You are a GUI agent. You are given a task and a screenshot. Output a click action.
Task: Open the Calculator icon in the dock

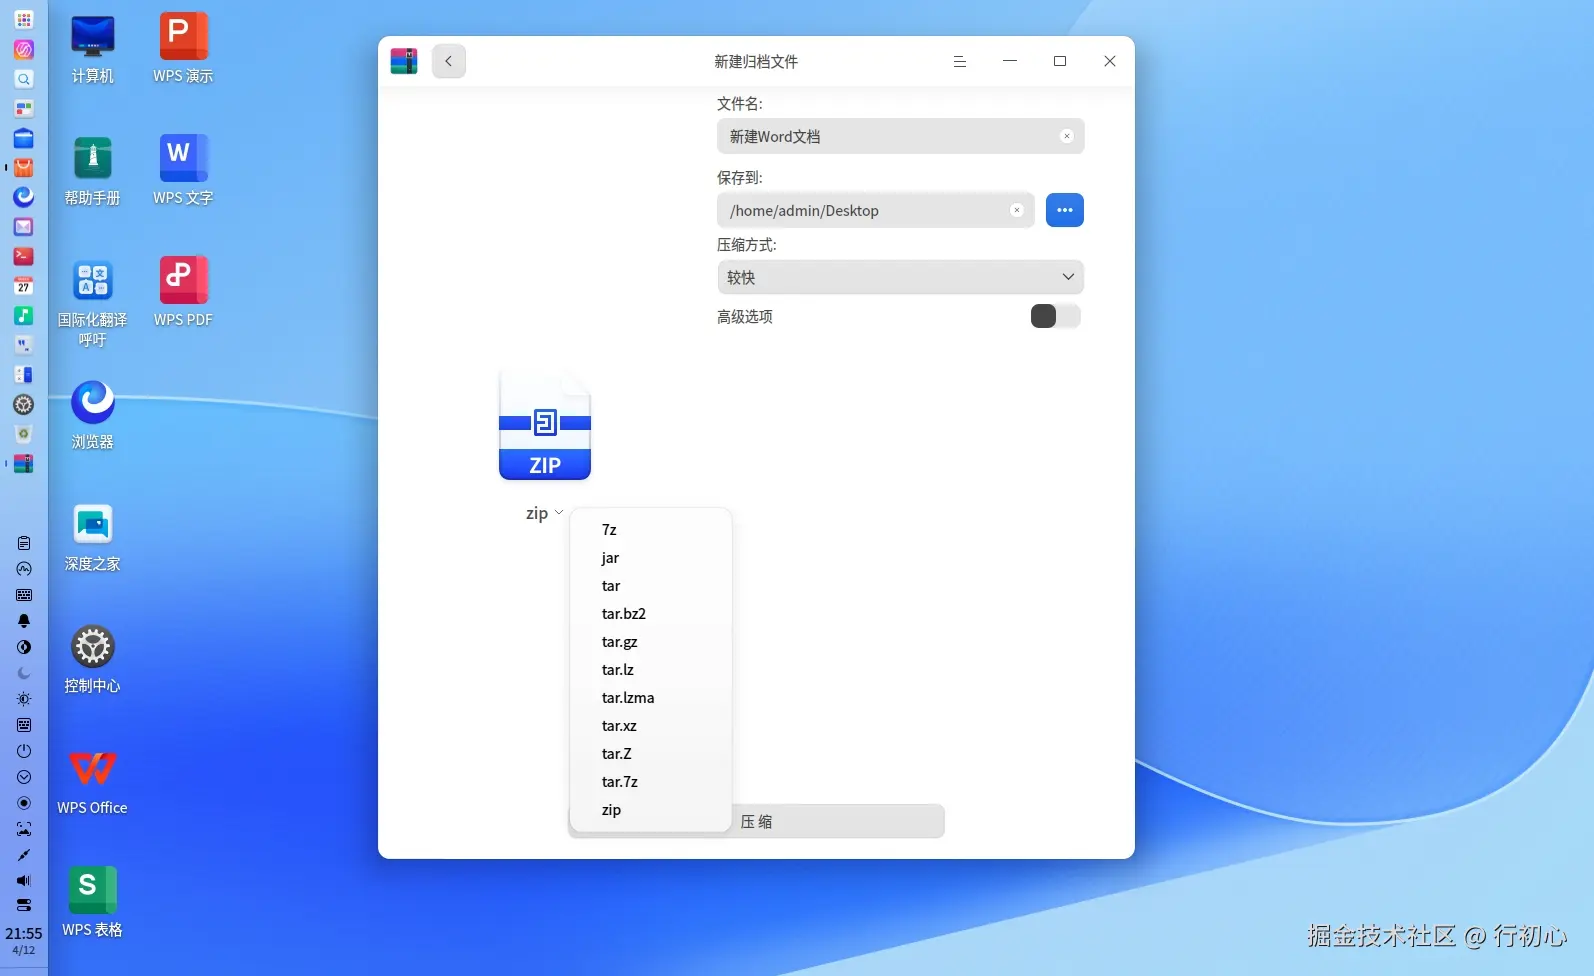pyautogui.click(x=24, y=375)
